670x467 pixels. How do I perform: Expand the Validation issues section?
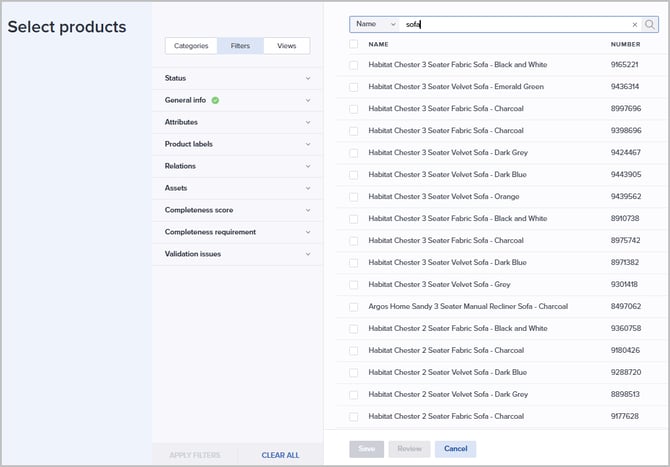tap(238, 254)
